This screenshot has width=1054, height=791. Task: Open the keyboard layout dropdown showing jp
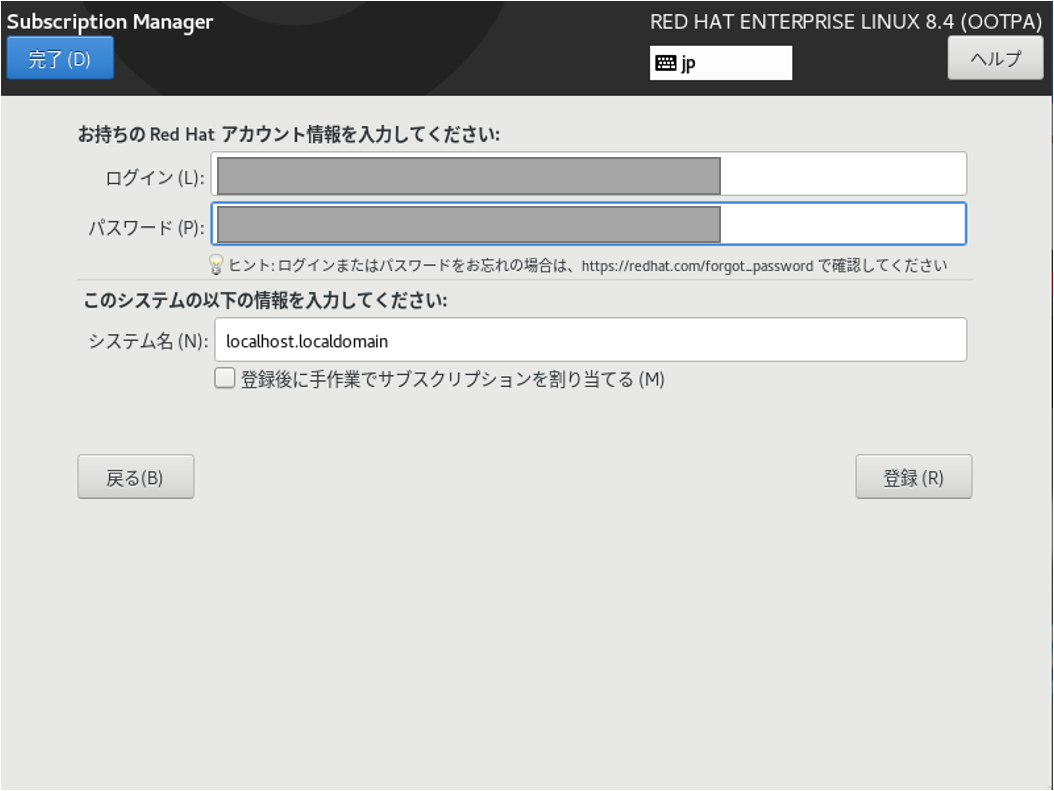click(722, 63)
